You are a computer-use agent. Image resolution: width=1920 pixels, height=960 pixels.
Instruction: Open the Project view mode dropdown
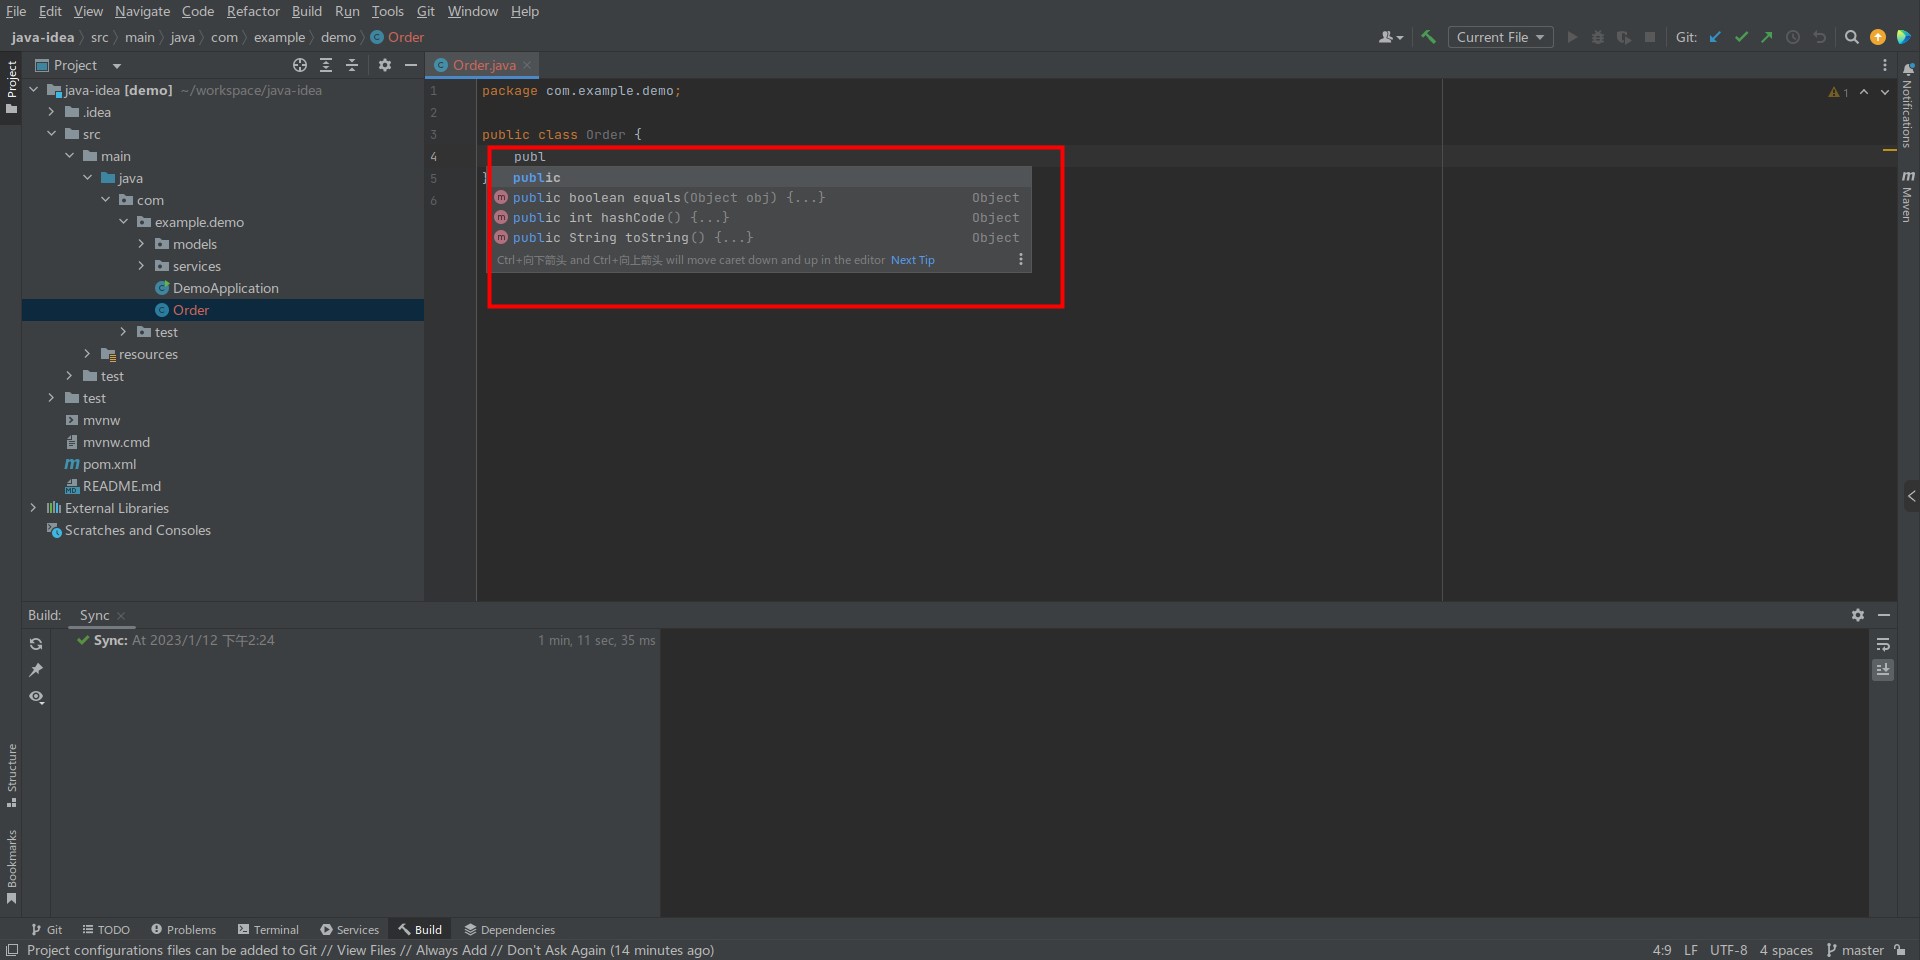click(x=78, y=65)
